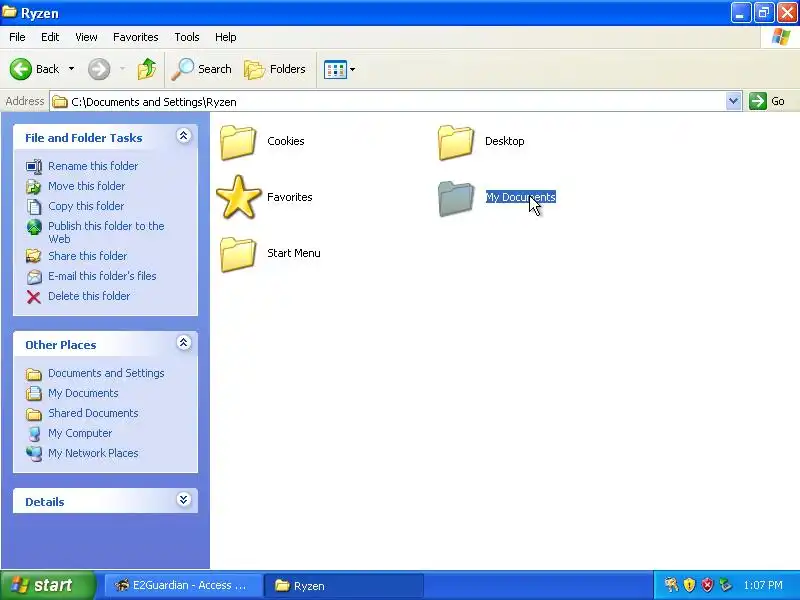Click the Go button
The height and width of the screenshot is (600, 800).
[767, 101]
